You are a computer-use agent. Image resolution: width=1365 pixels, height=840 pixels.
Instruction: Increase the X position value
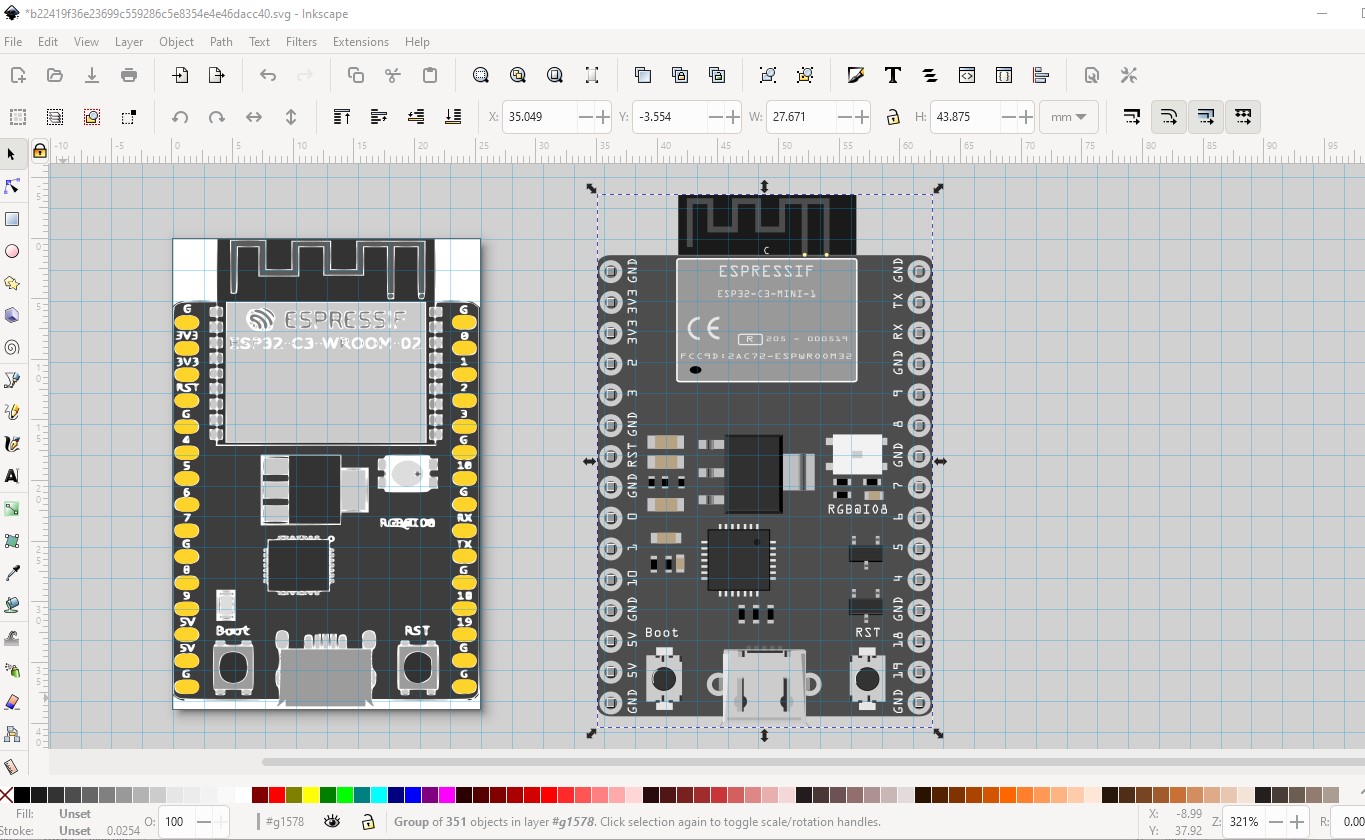click(x=602, y=117)
